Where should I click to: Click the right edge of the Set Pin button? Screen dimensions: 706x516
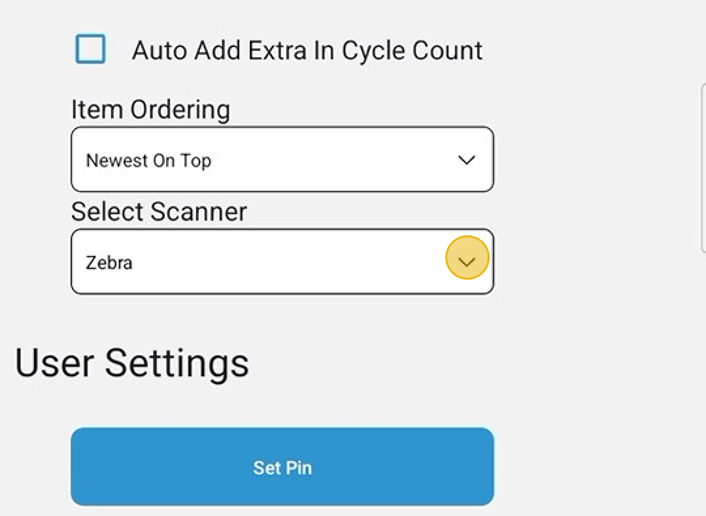coord(483,467)
